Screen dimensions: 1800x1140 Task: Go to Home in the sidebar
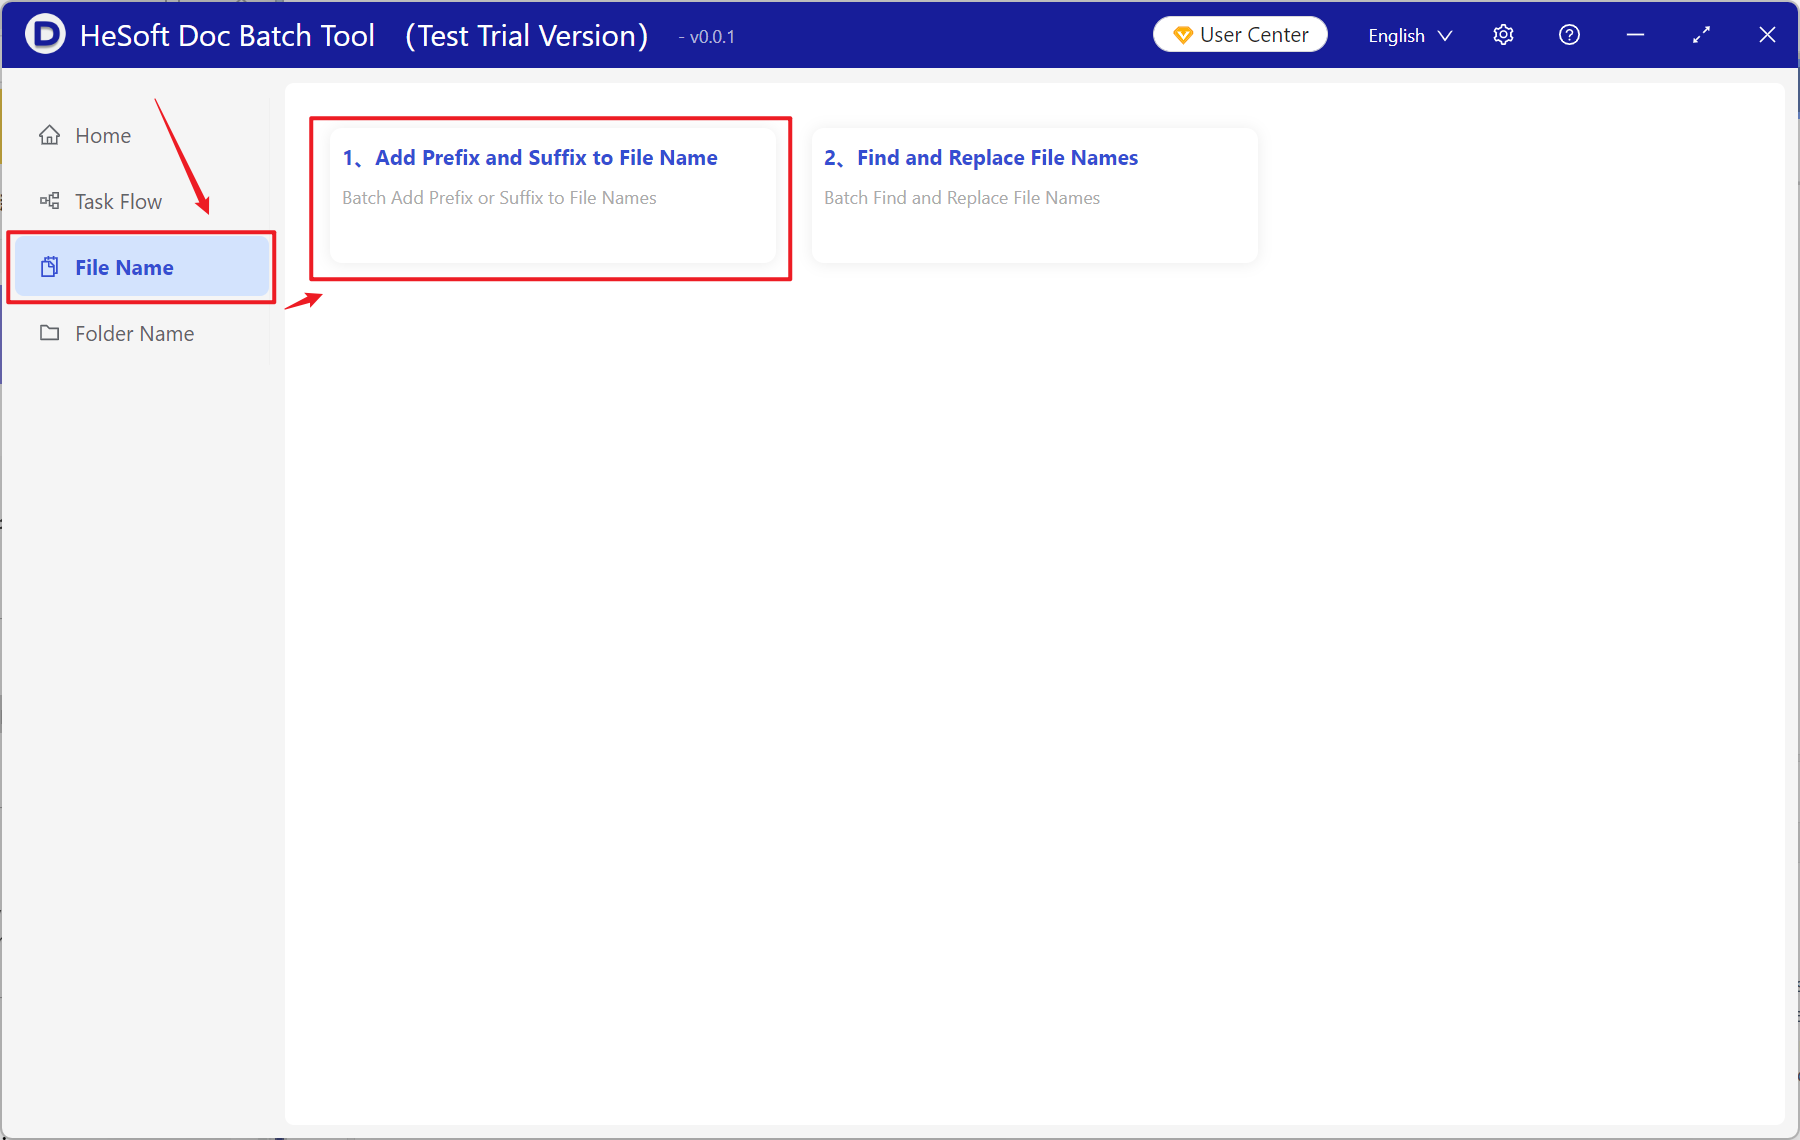[141, 135]
